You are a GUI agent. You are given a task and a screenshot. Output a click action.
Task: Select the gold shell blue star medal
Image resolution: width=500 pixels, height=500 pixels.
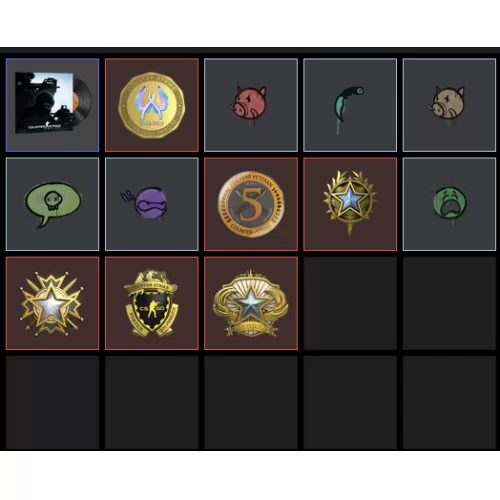(x=251, y=303)
